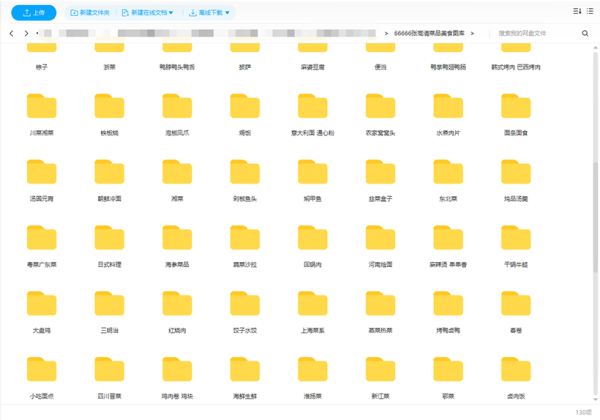Select the 麻婆豆腐 folder label
The image size is (600, 420).
(313, 67)
